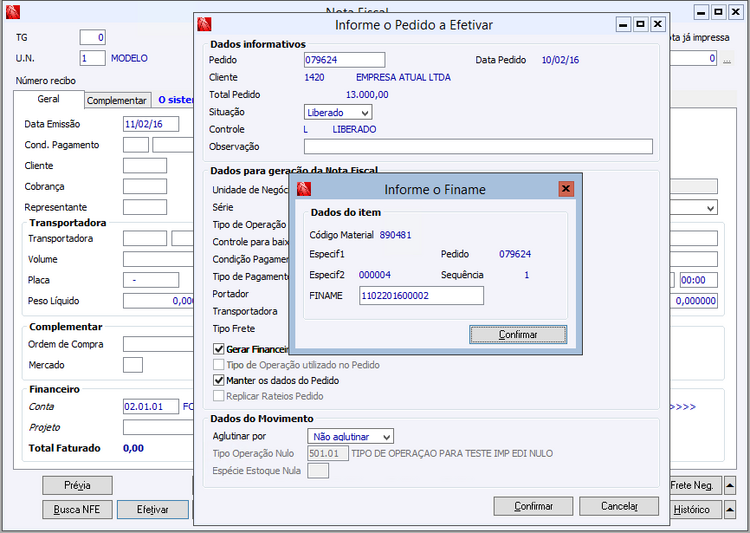Viewport: 750px width, 533px height.
Task: Switch to the Geral tab
Action: pyautogui.click(x=48, y=99)
